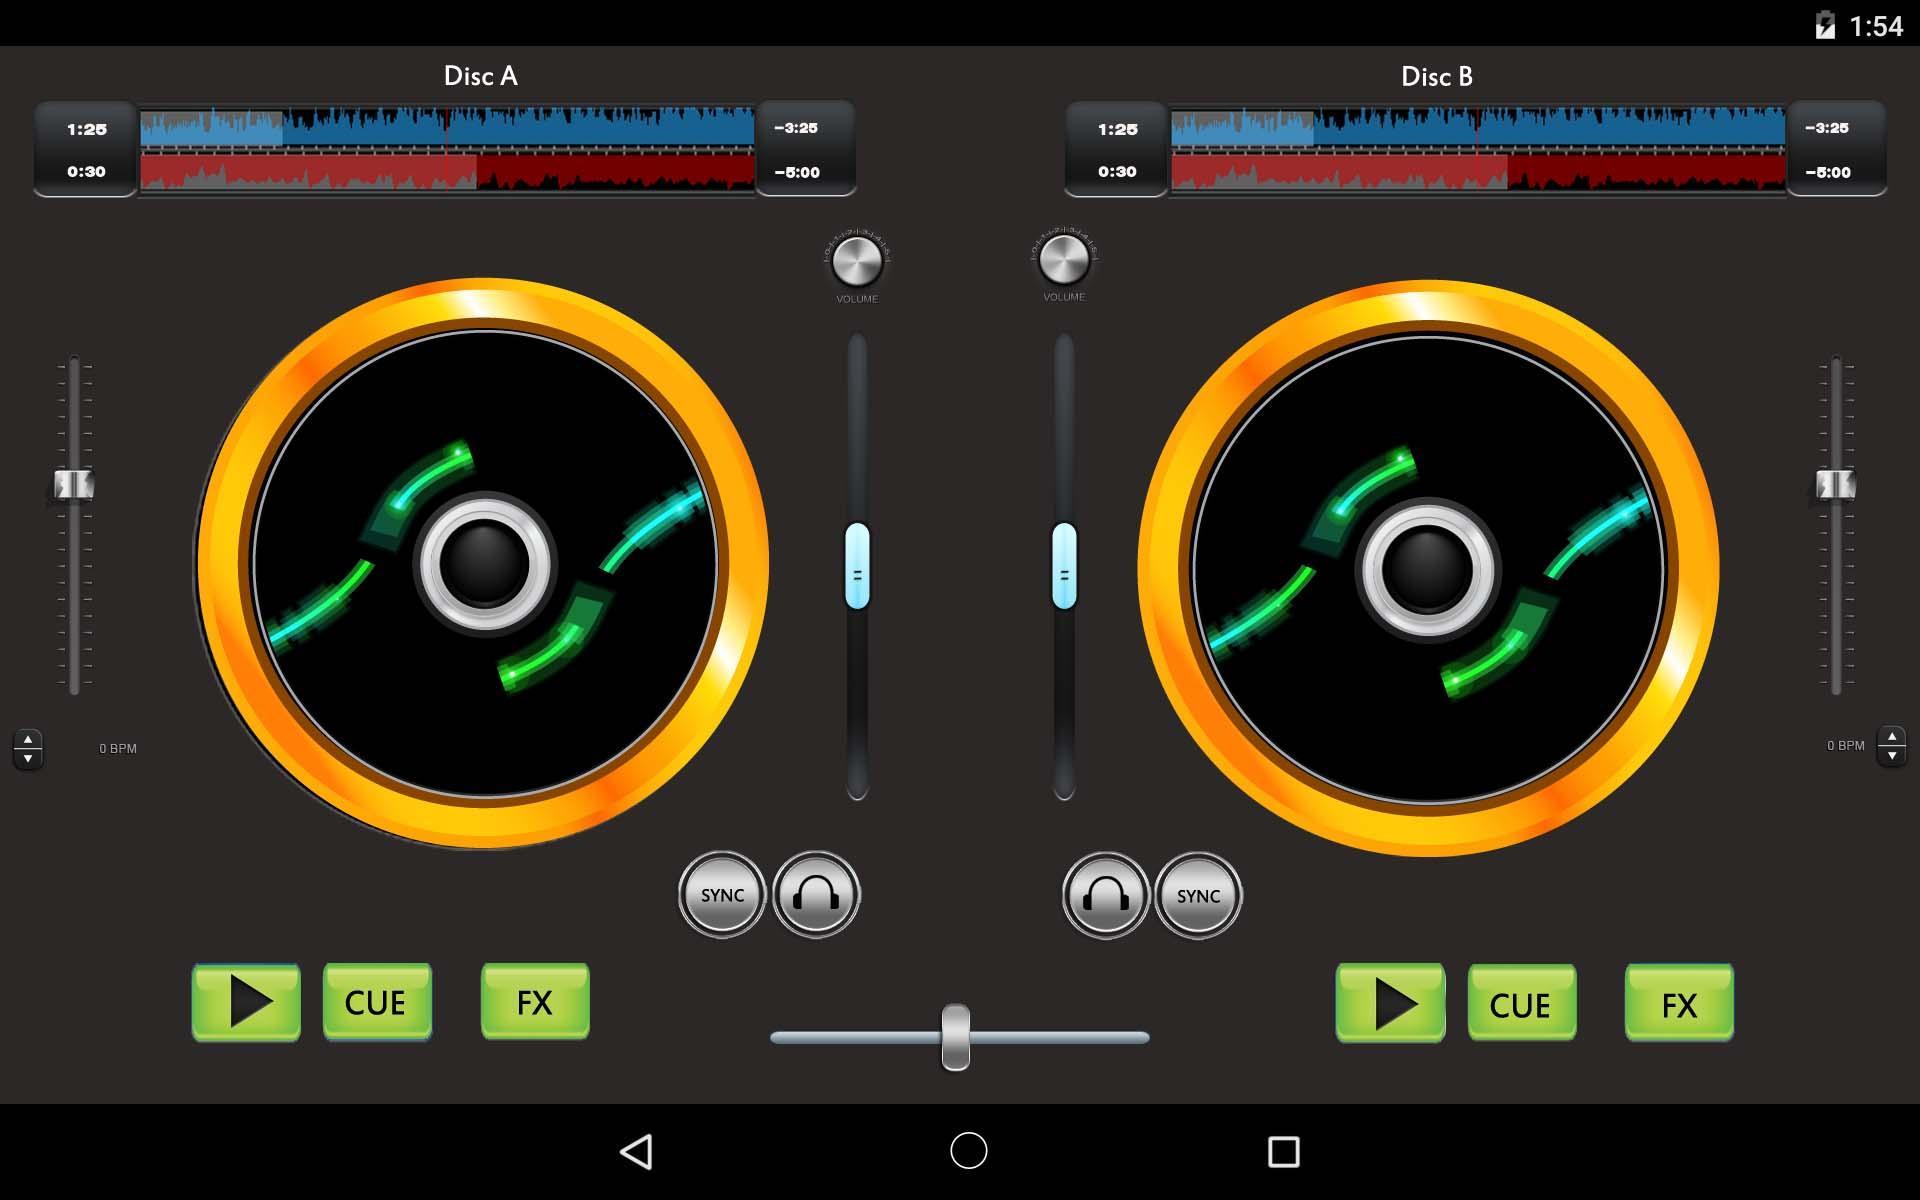
Task: Decrease Disc B BPM with down arrow
Action: (x=1892, y=755)
